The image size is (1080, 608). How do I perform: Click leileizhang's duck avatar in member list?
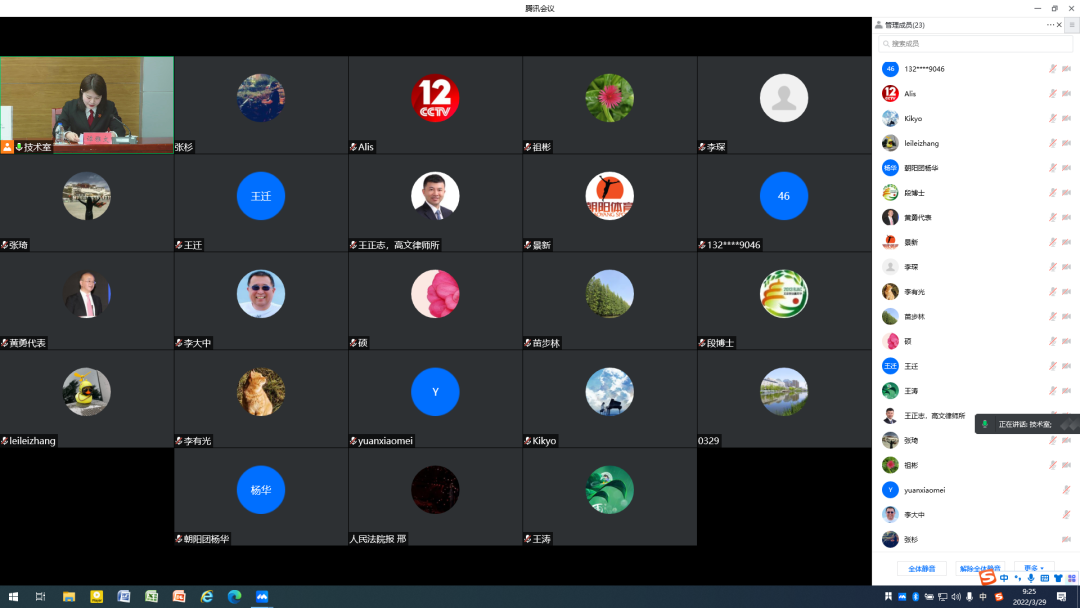(890, 143)
